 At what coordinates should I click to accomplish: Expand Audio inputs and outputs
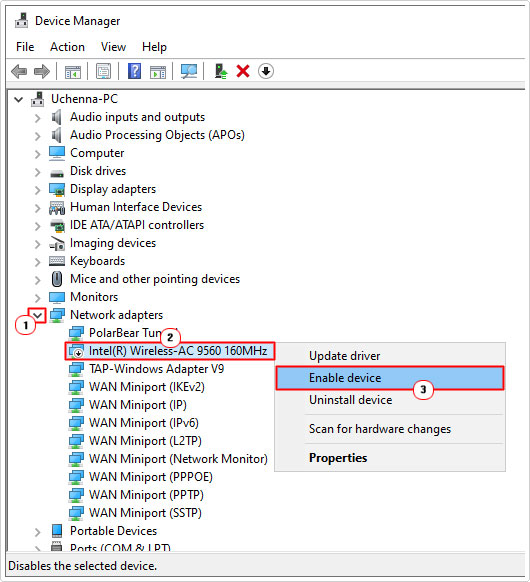37,118
